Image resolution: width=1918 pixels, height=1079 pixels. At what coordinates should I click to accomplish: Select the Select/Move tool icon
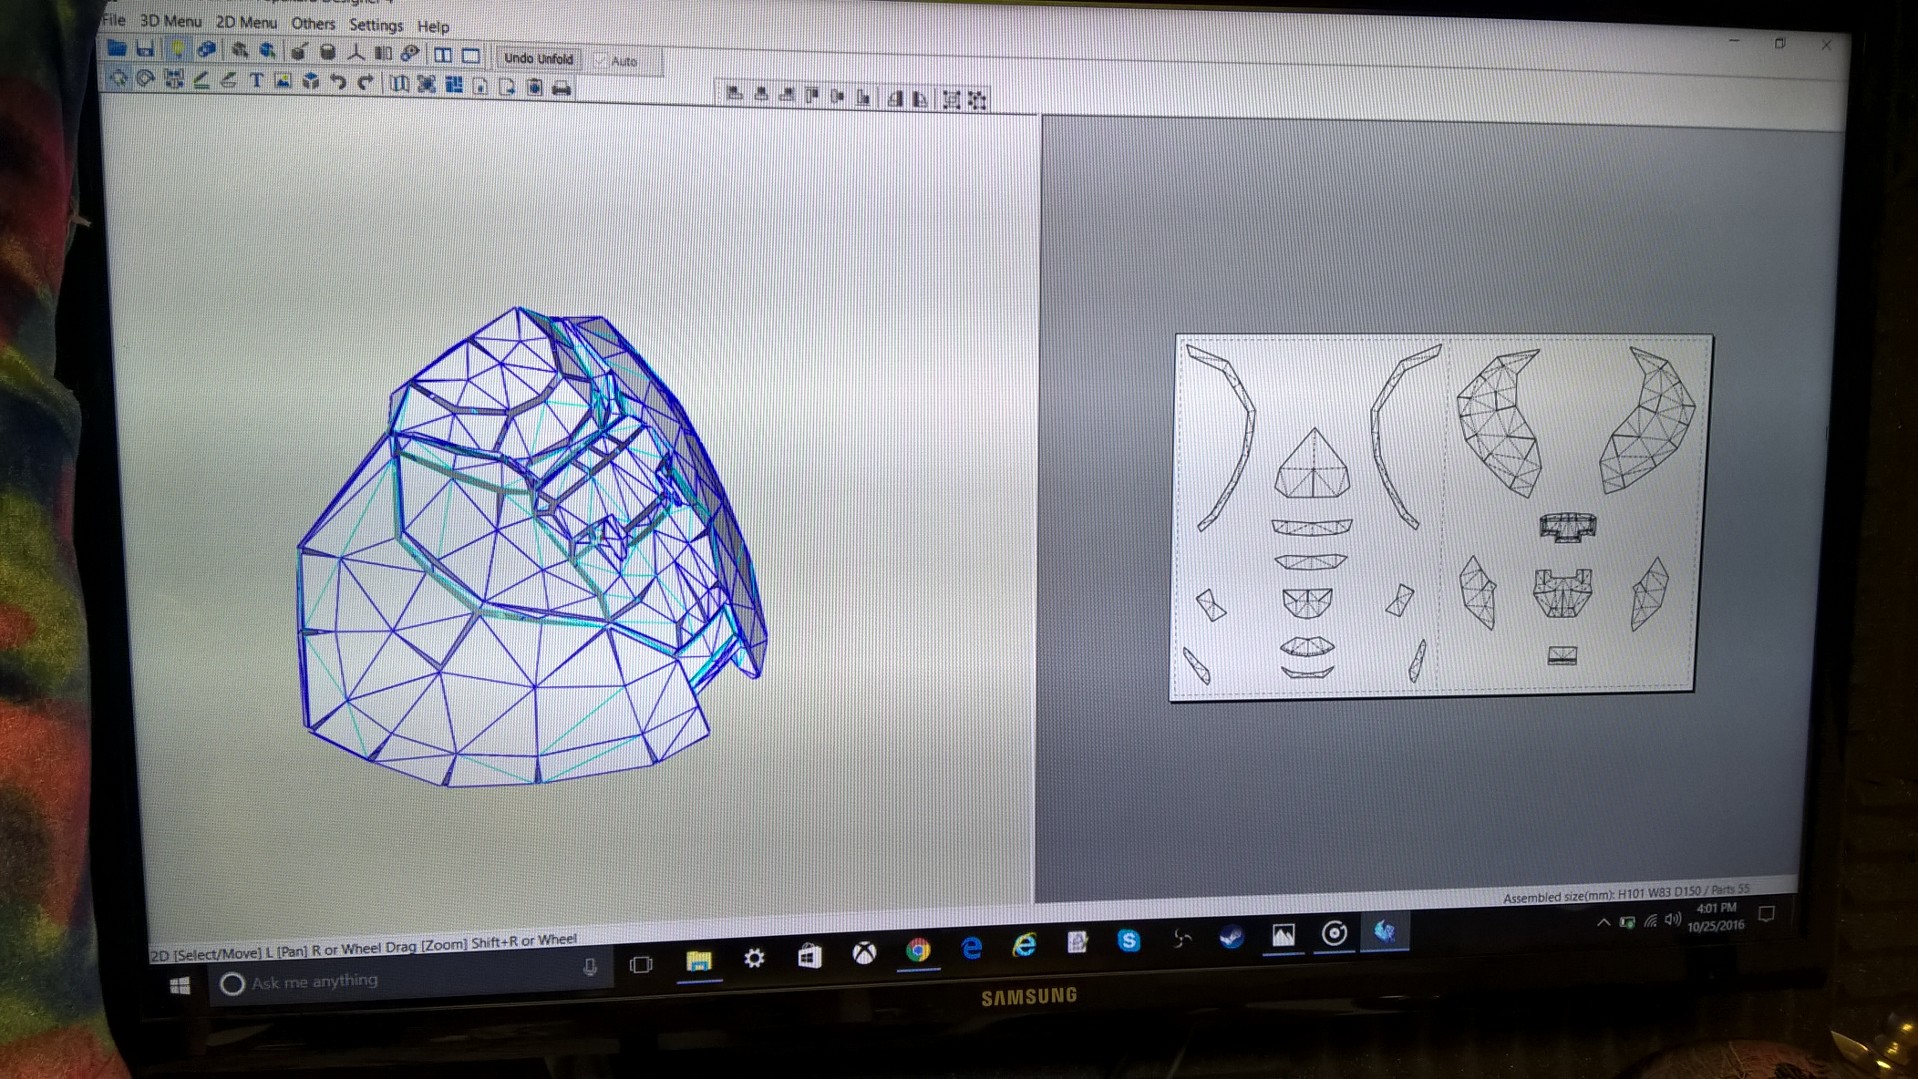(x=118, y=77)
